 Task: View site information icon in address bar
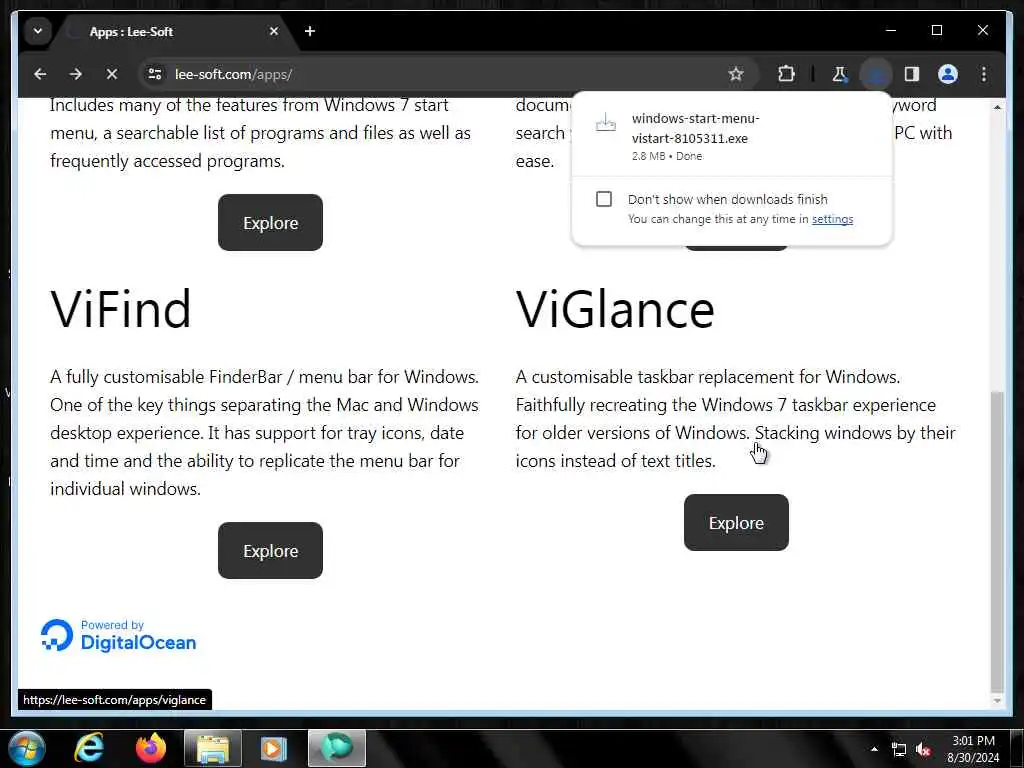point(155,74)
